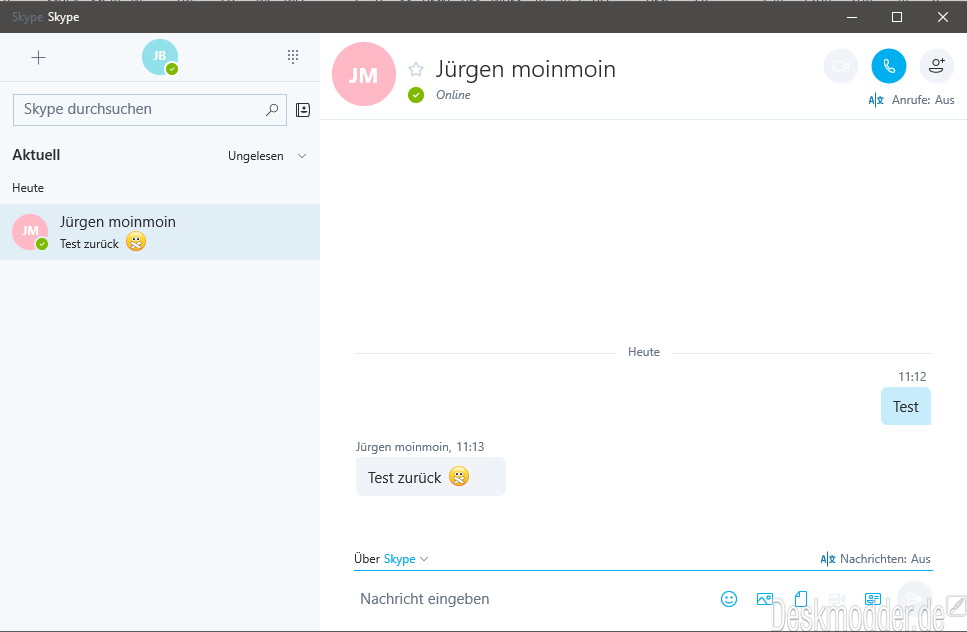Toggle call translation Anrufe: Aus

(911, 100)
